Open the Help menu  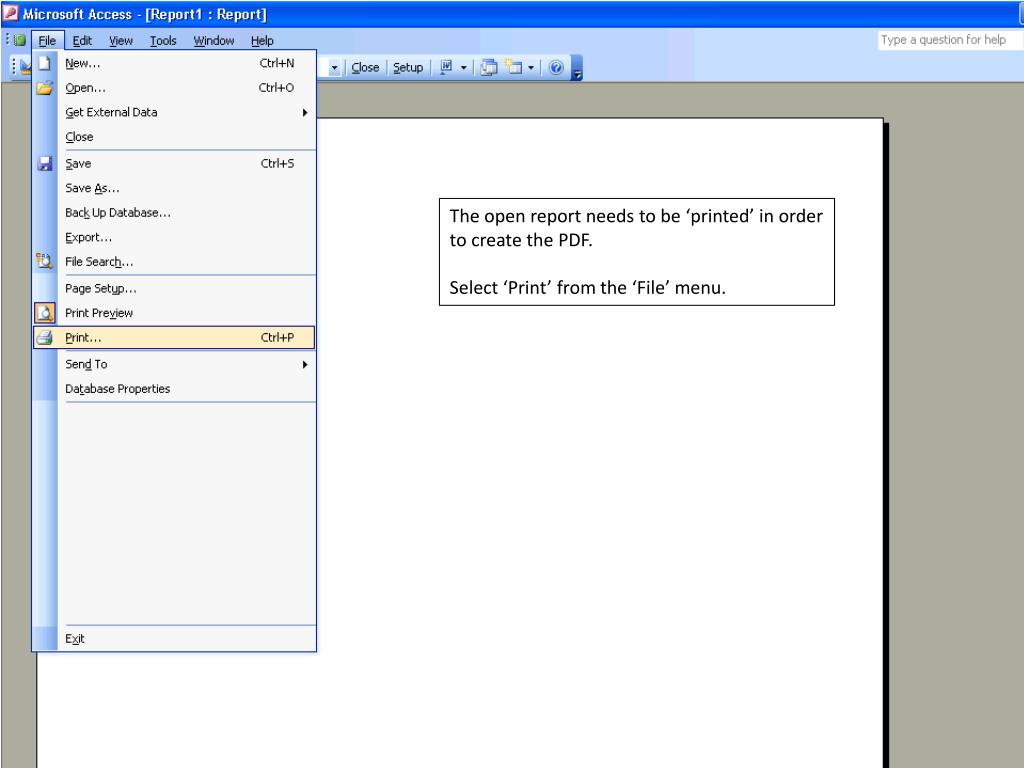point(262,40)
